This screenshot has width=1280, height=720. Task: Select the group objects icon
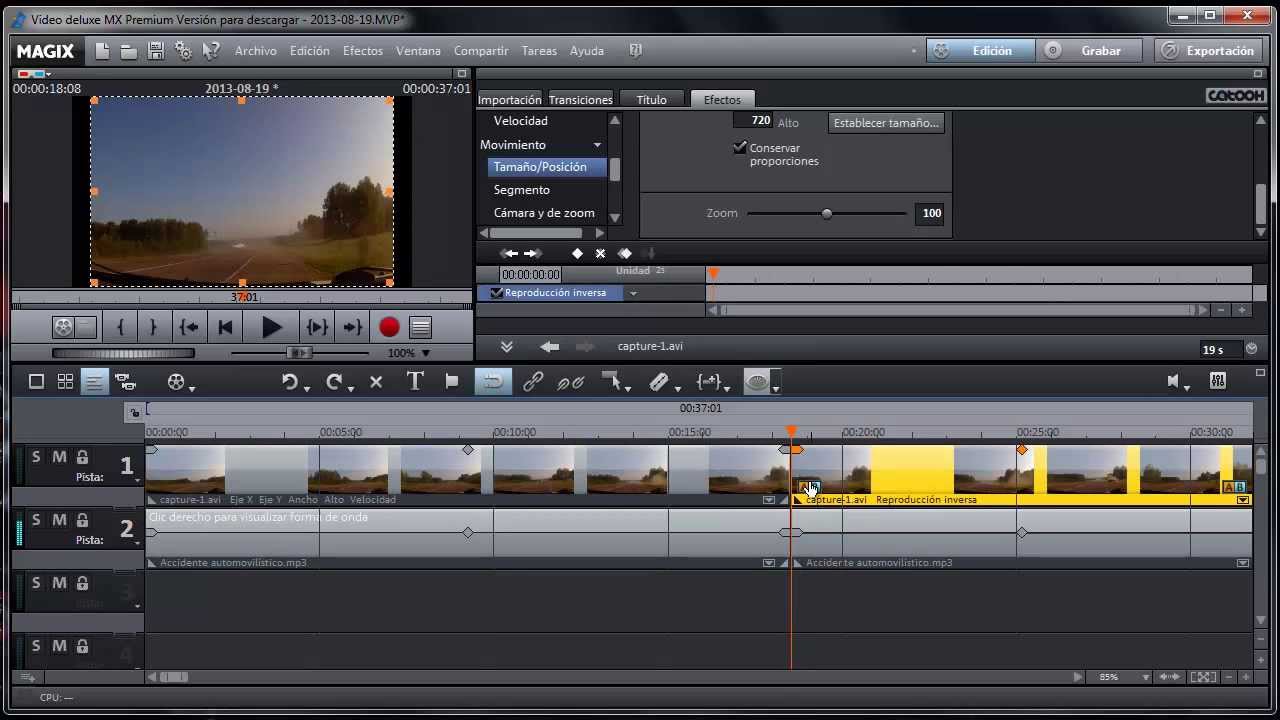(x=533, y=381)
